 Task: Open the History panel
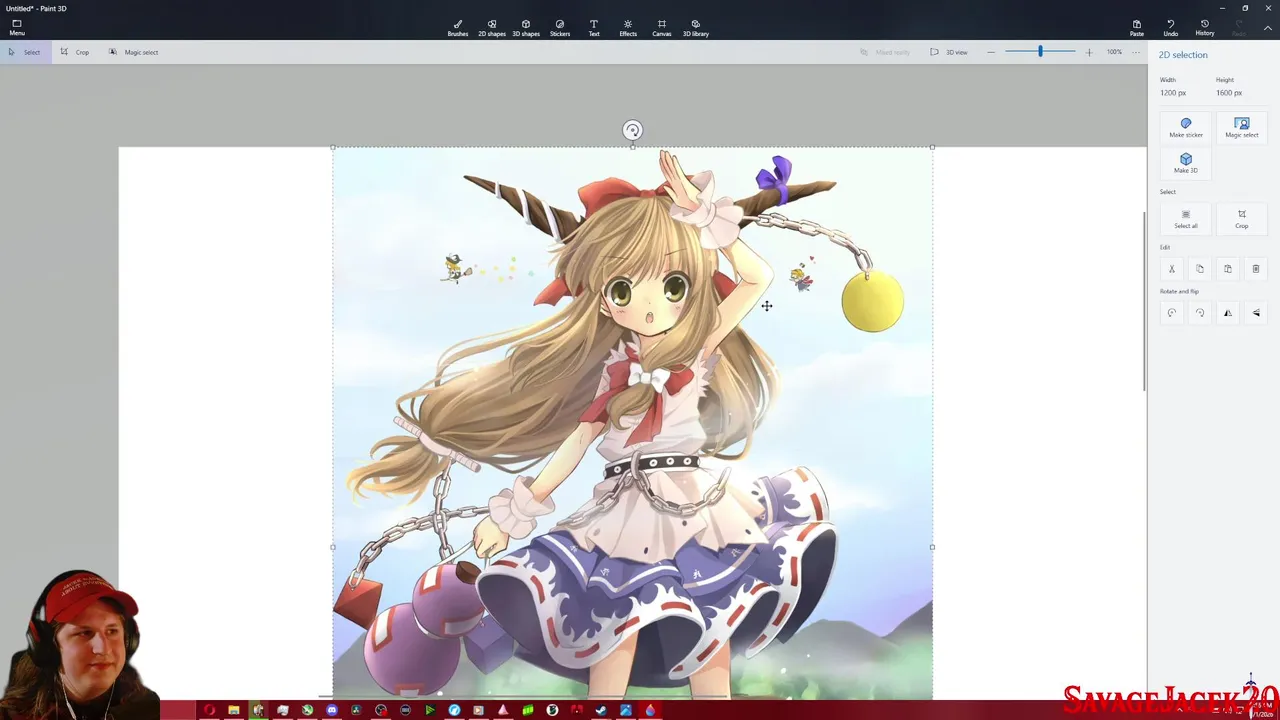pos(1205,28)
